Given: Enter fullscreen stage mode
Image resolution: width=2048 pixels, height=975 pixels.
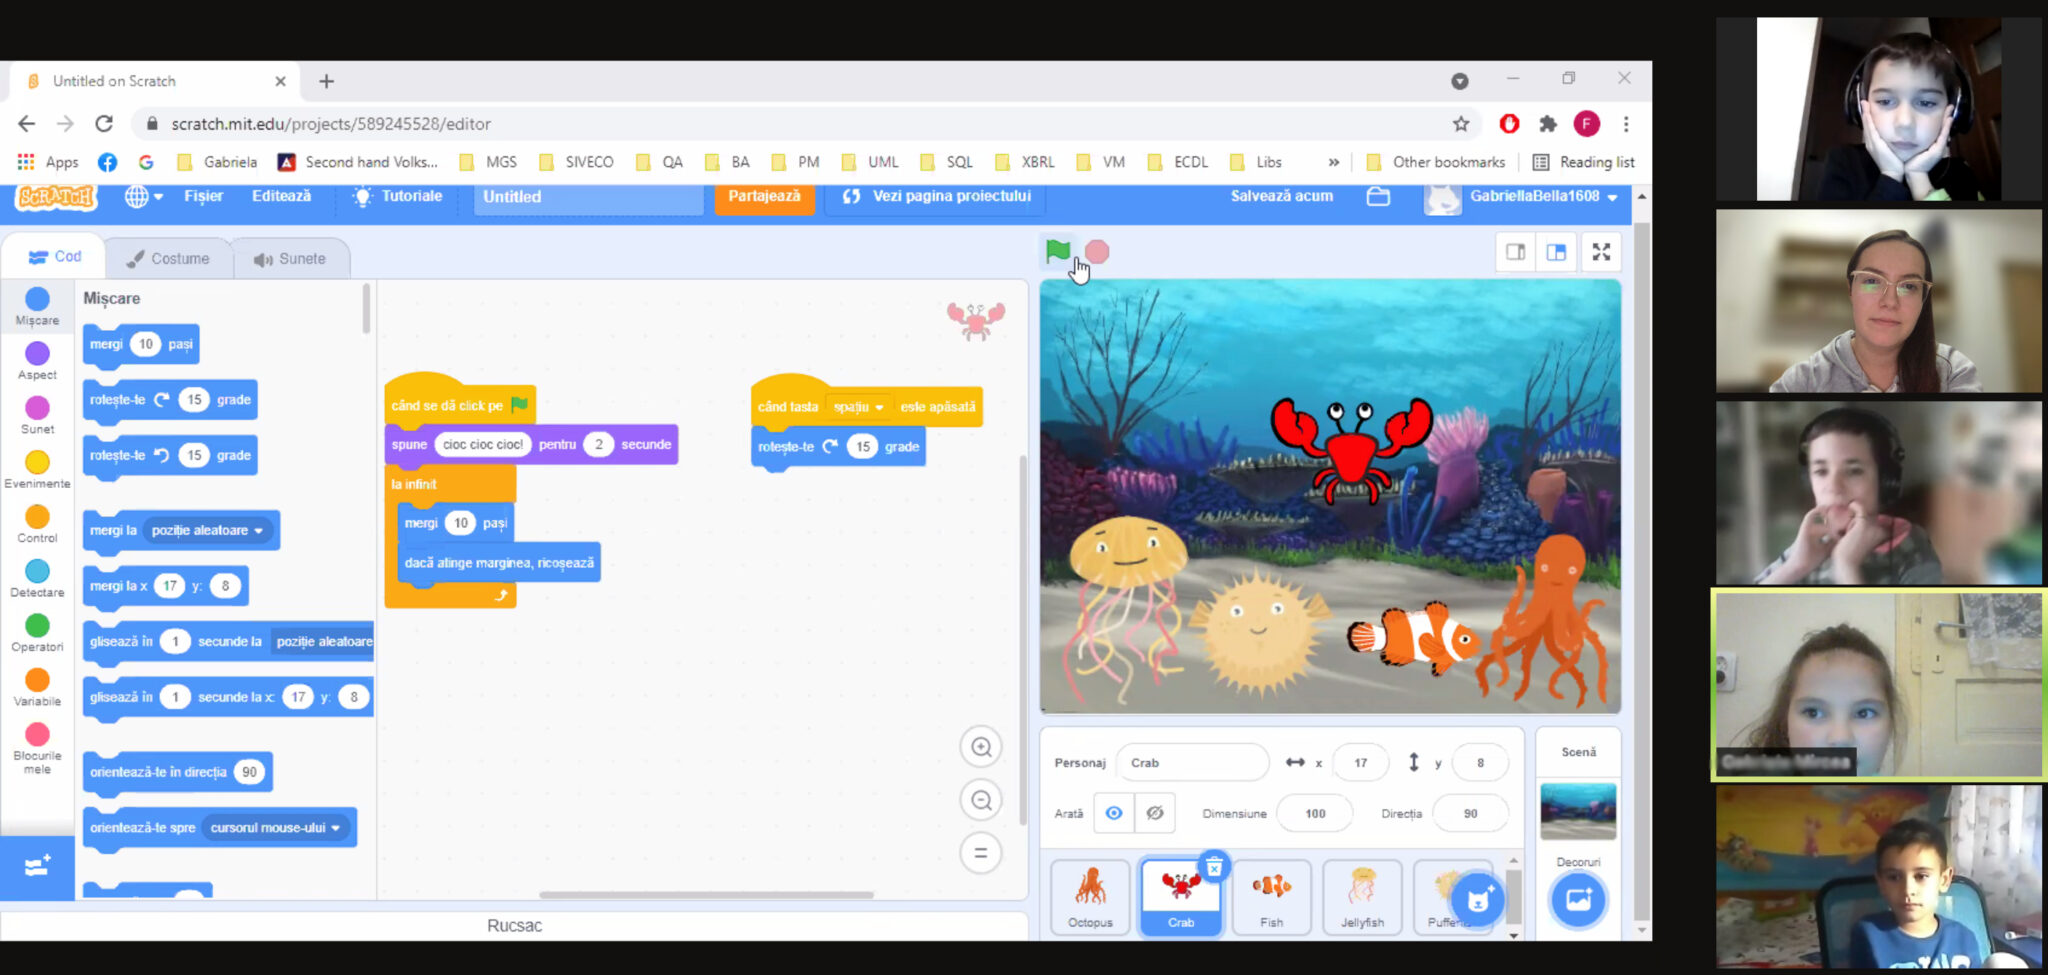Looking at the screenshot, I should (1601, 252).
